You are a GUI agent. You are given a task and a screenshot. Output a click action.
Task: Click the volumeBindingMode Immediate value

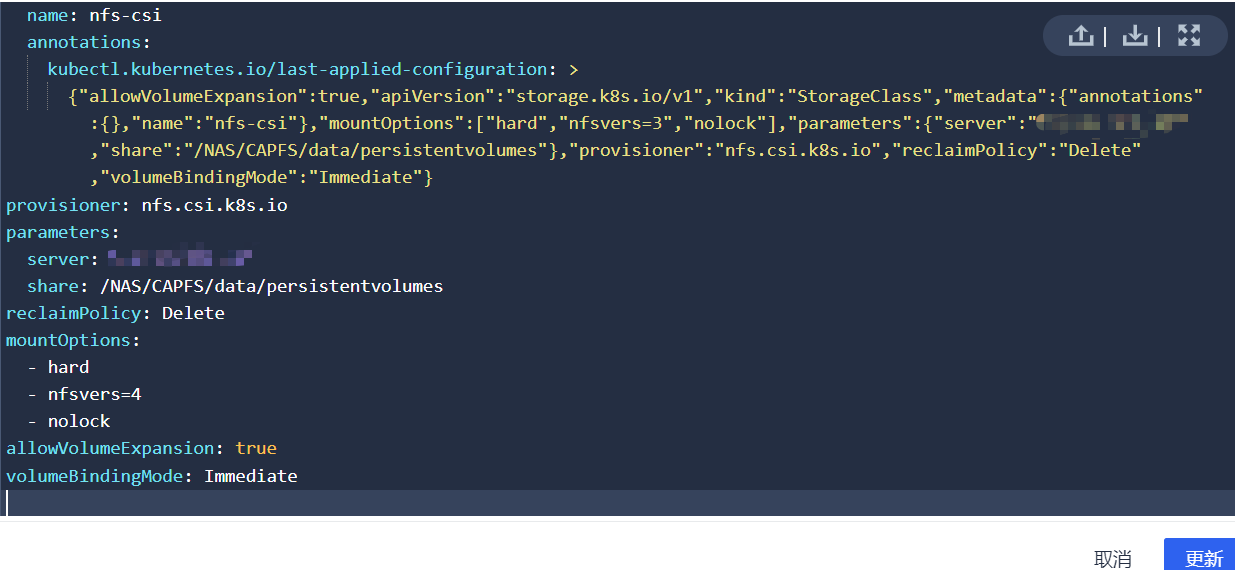[x=250, y=476]
